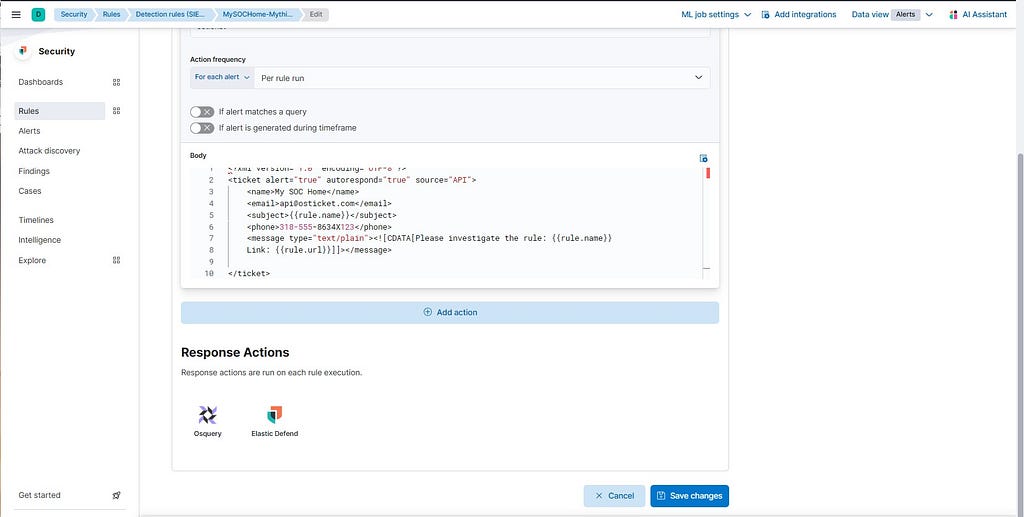Click the Security app logo
The height and width of the screenshot is (517, 1024).
click(x=23, y=51)
